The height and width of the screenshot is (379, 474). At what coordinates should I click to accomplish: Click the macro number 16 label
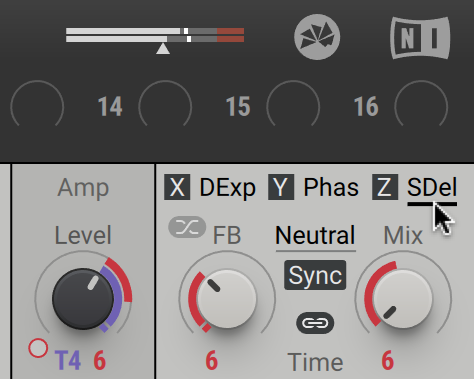366,107
